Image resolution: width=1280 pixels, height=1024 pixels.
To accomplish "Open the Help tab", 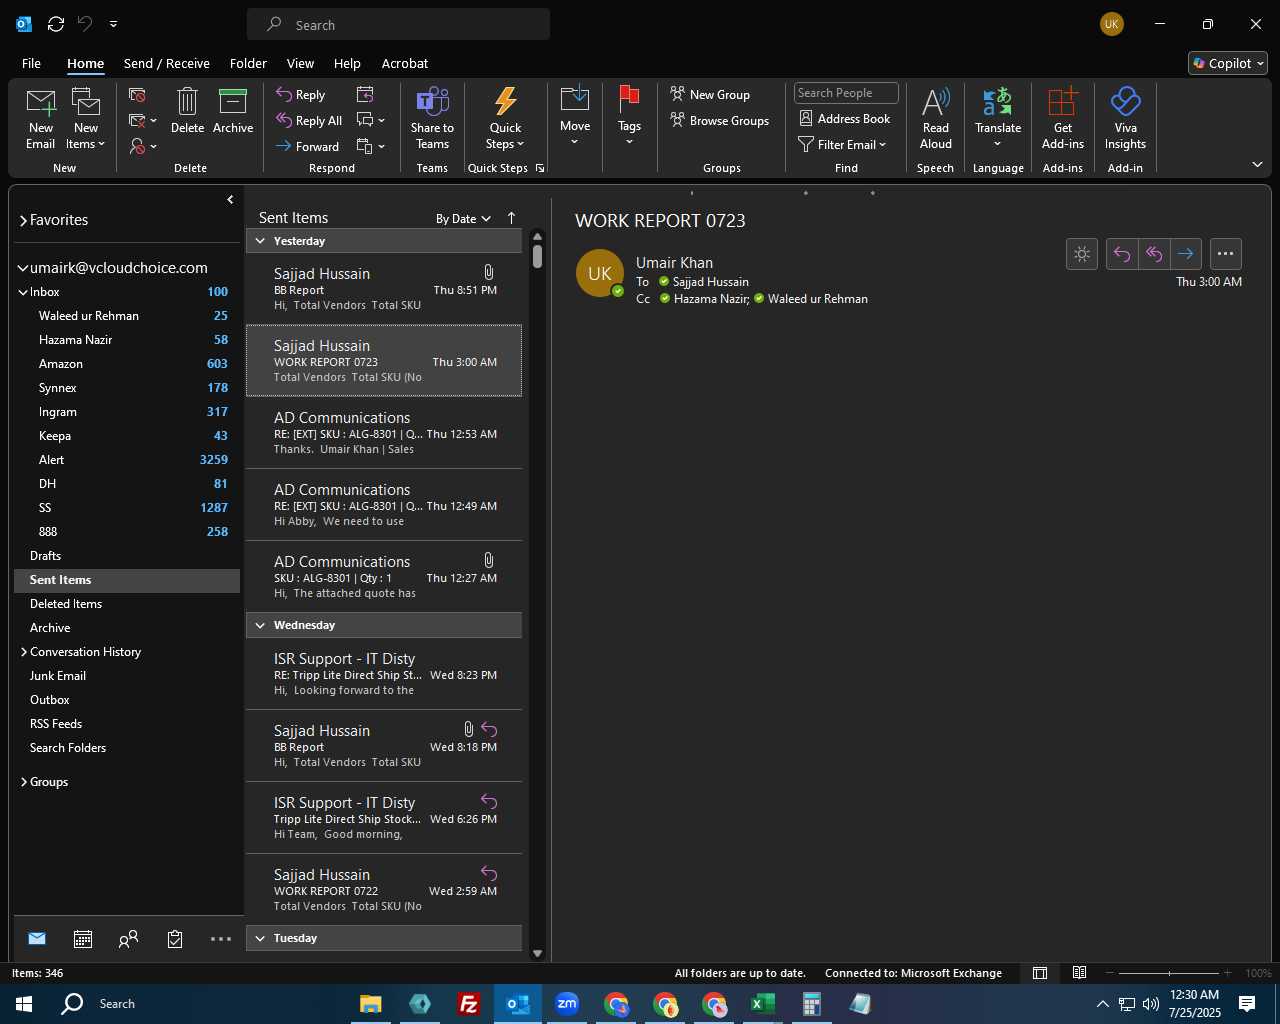I will [347, 63].
